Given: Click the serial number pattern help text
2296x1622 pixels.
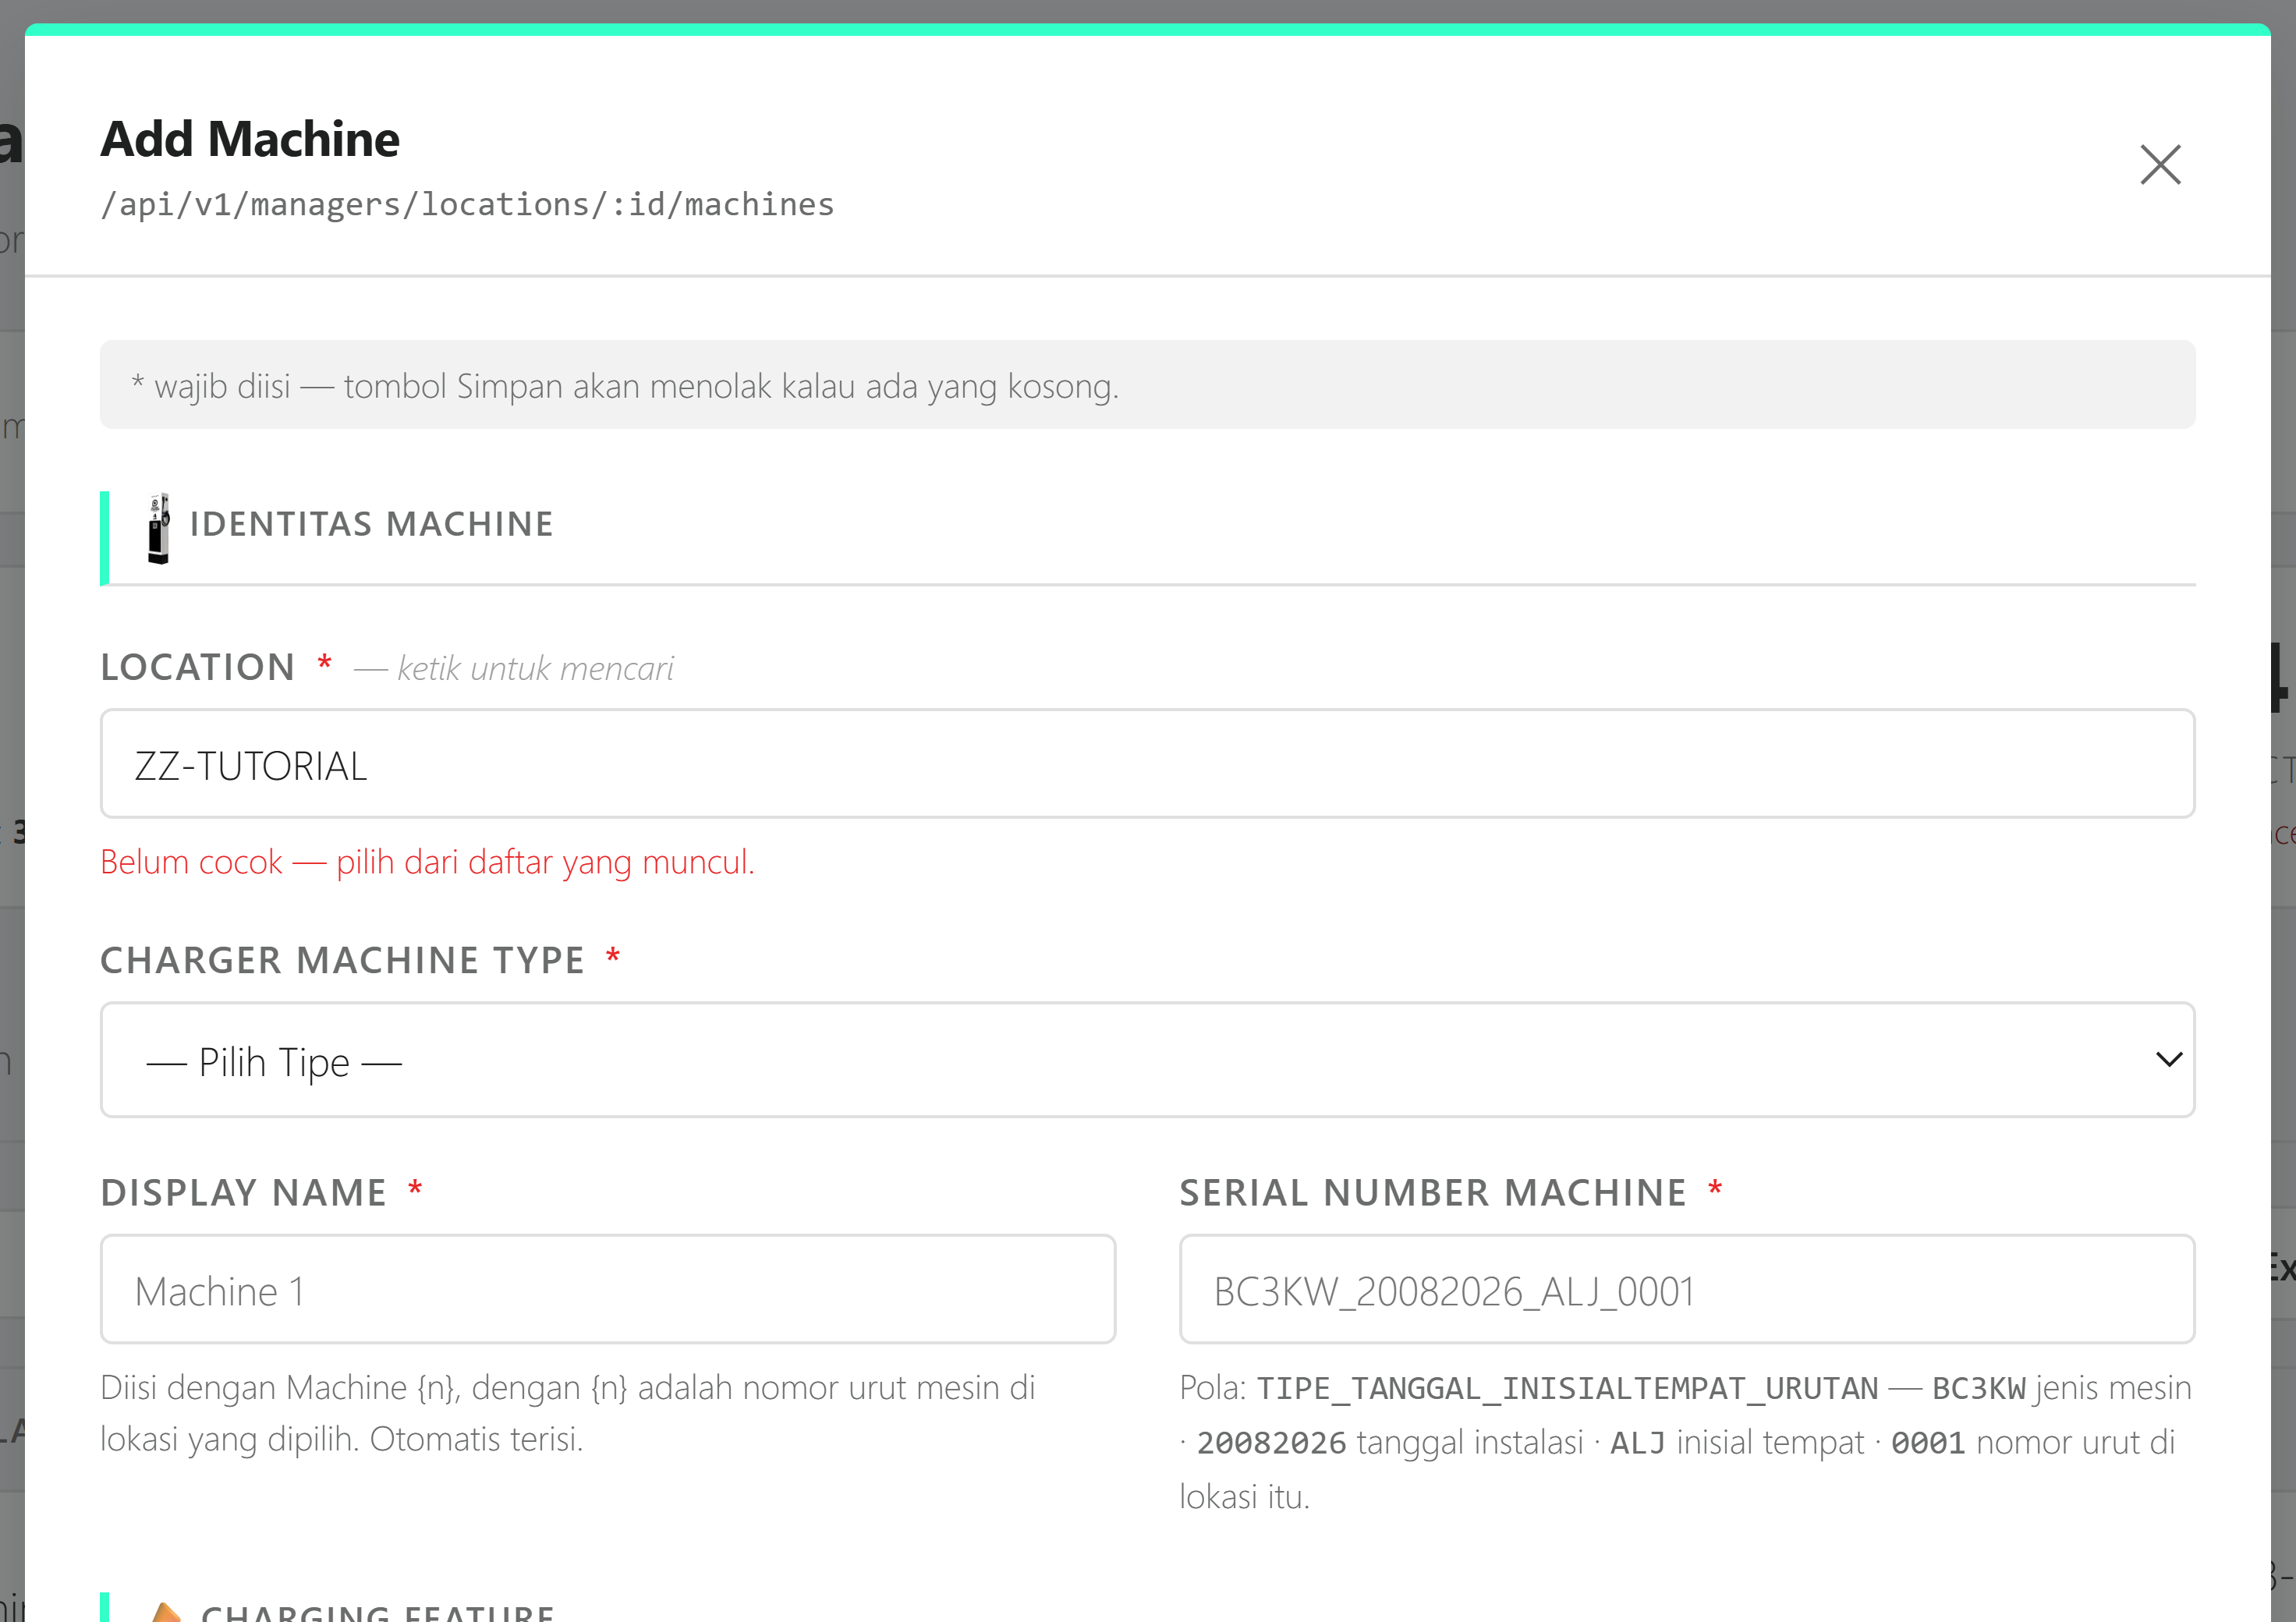Looking at the screenshot, I should tap(1686, 1442).
